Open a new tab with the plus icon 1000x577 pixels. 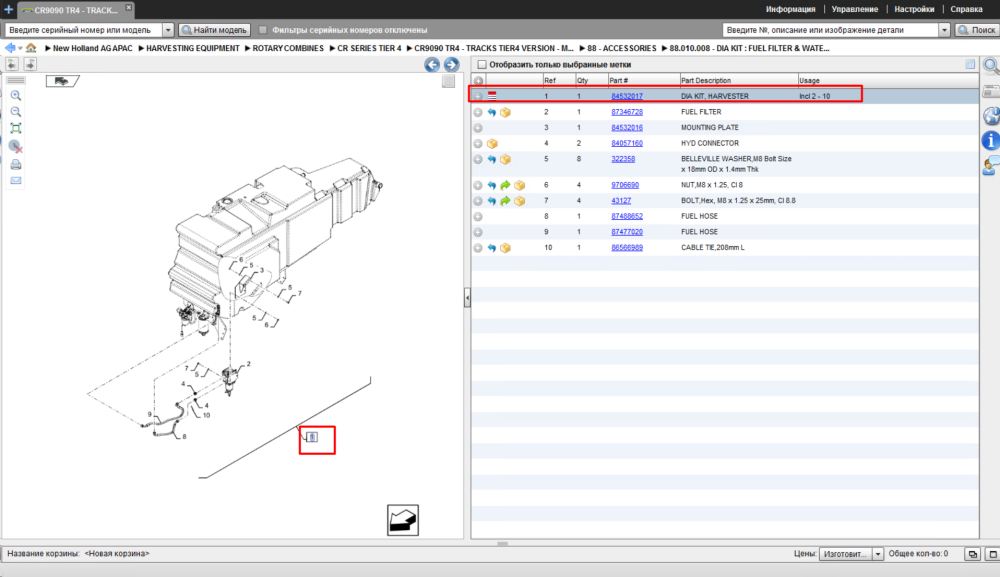(8, 10)
